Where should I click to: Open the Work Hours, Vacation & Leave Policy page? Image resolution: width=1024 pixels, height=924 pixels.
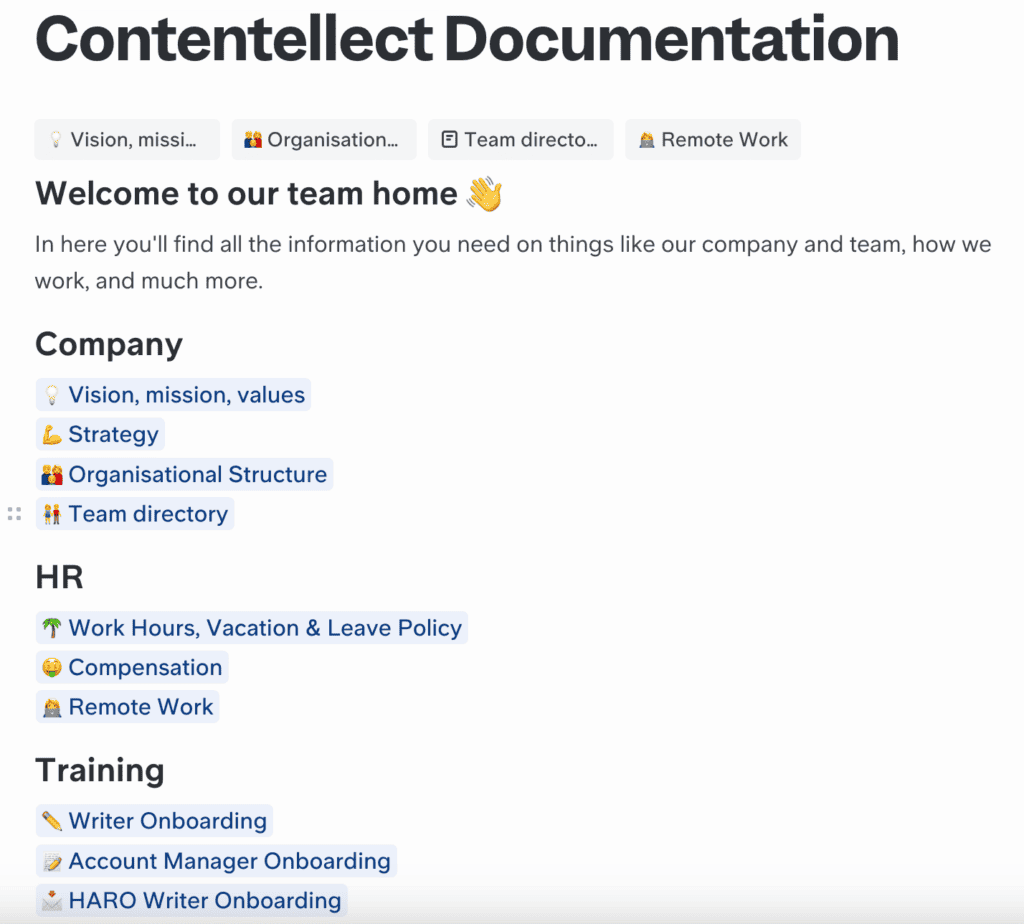coord(265,627)
